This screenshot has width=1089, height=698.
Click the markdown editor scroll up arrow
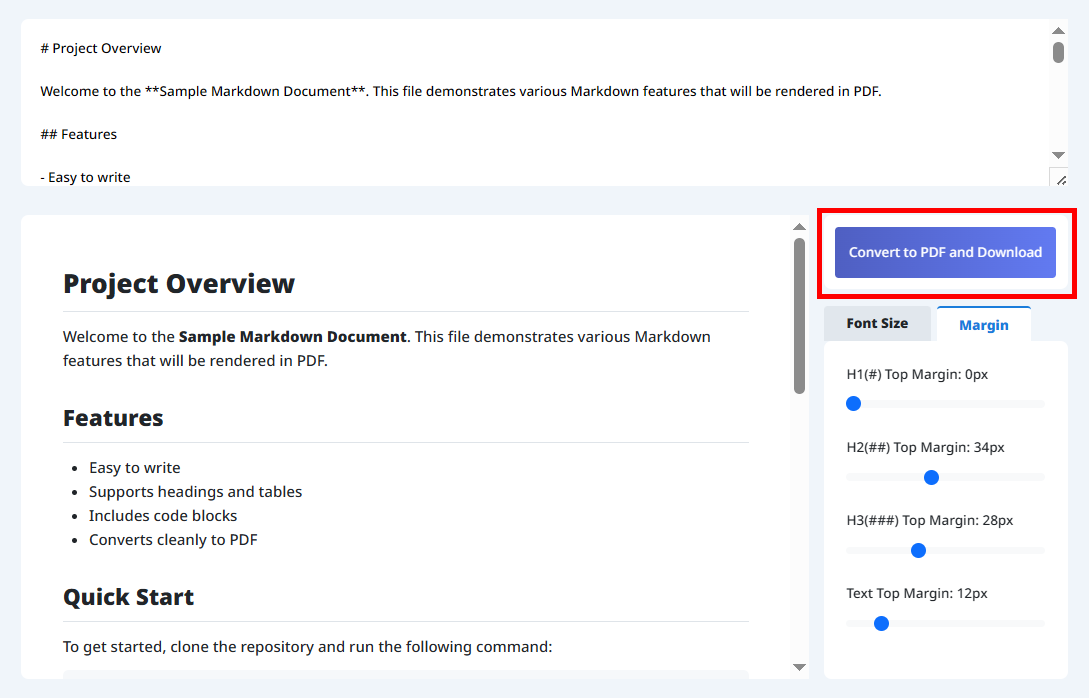[1058, 31]
